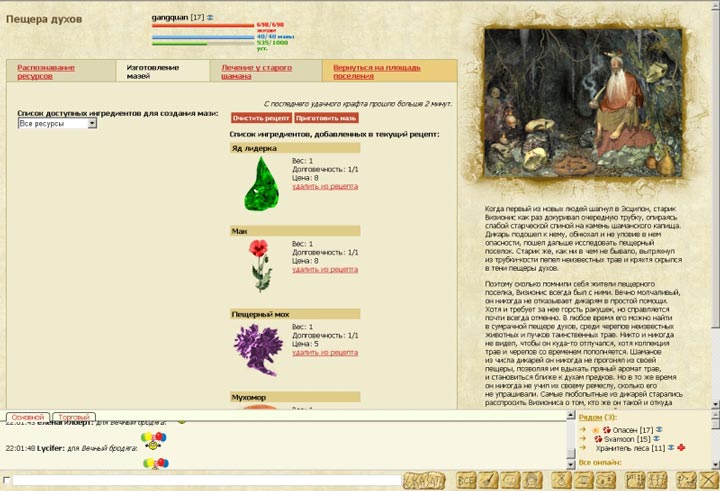Switch to the 'Торговый' chat tab

pyautogui.click(x=74, y=417)
